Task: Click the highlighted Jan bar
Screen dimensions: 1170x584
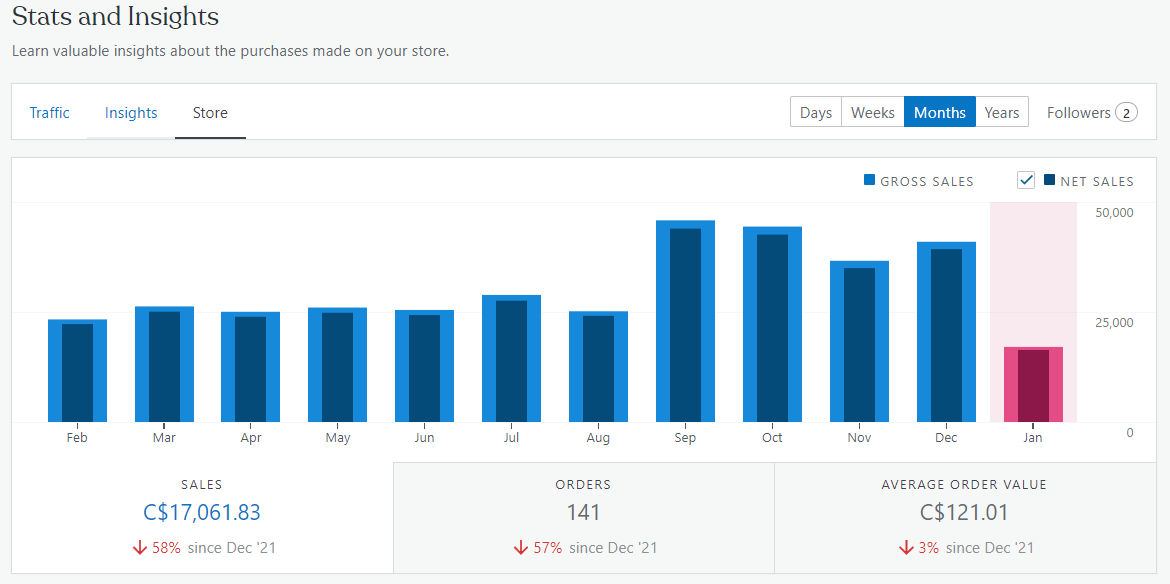Action: tap(1033, 385)
